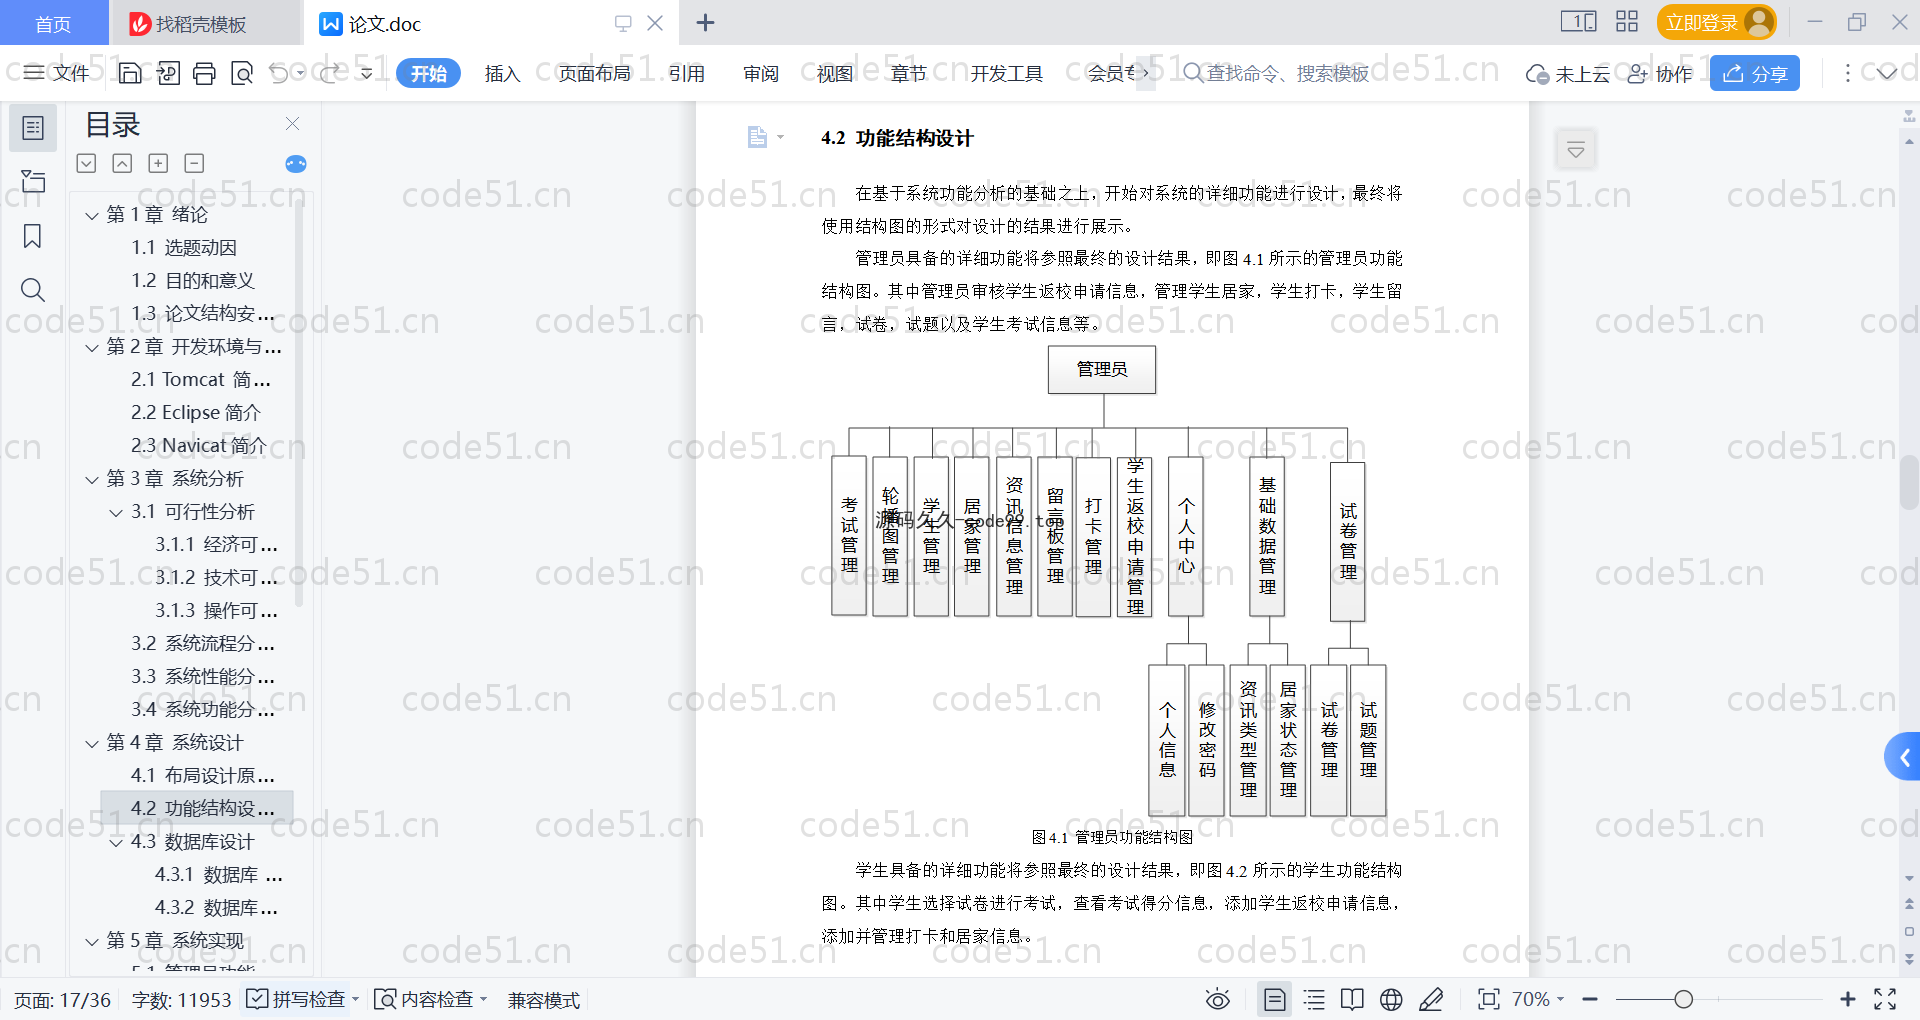Image resolution: width=1920 pixels, height=1020 pixels.
Task: Click 兼容模式 in status bar
Action: (x=544, y=1000)
